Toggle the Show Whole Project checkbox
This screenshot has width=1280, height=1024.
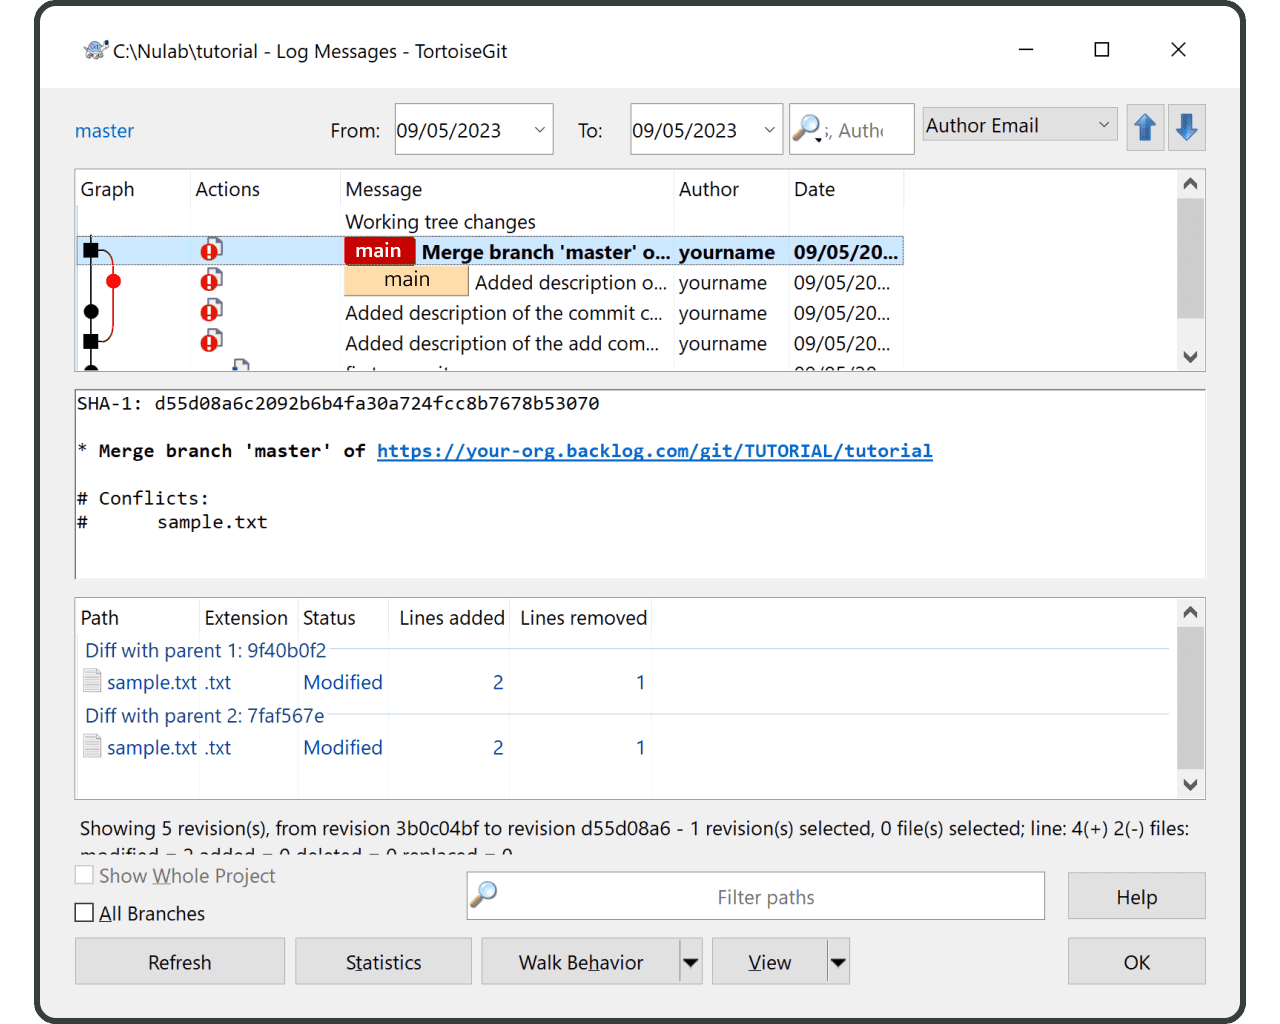(85, 875)
